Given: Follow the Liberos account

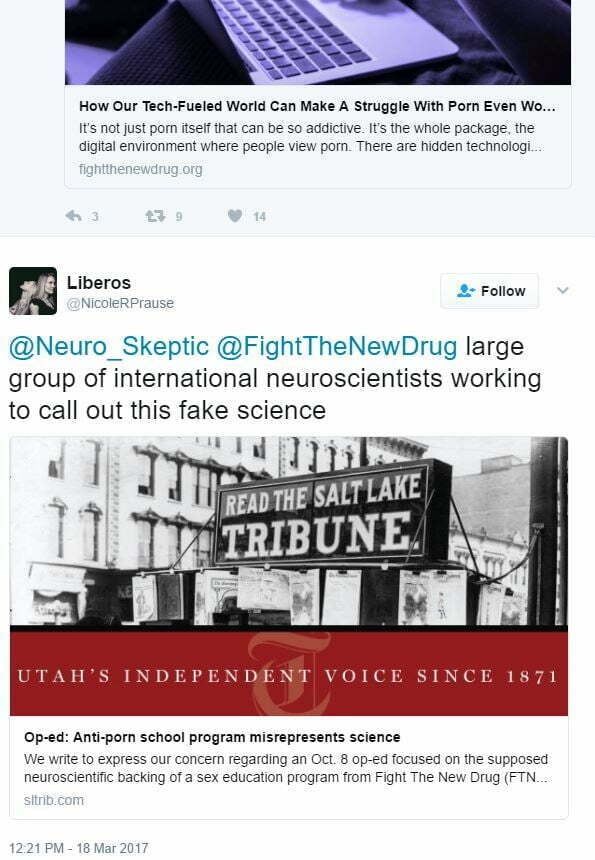Looking at the screenshot, I should point(489,291).
